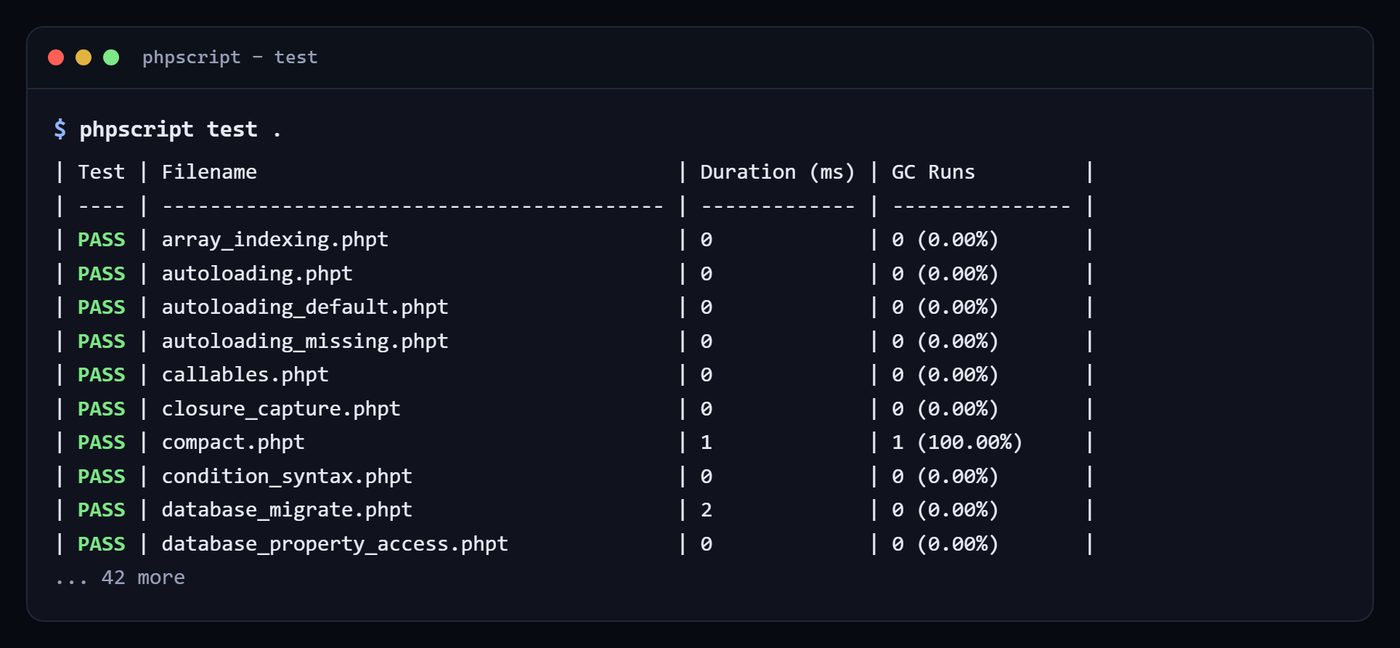Click PASS status for condition_syntax.phpt
Viewport: 1400px width, 648px height.
pos(101,476)
